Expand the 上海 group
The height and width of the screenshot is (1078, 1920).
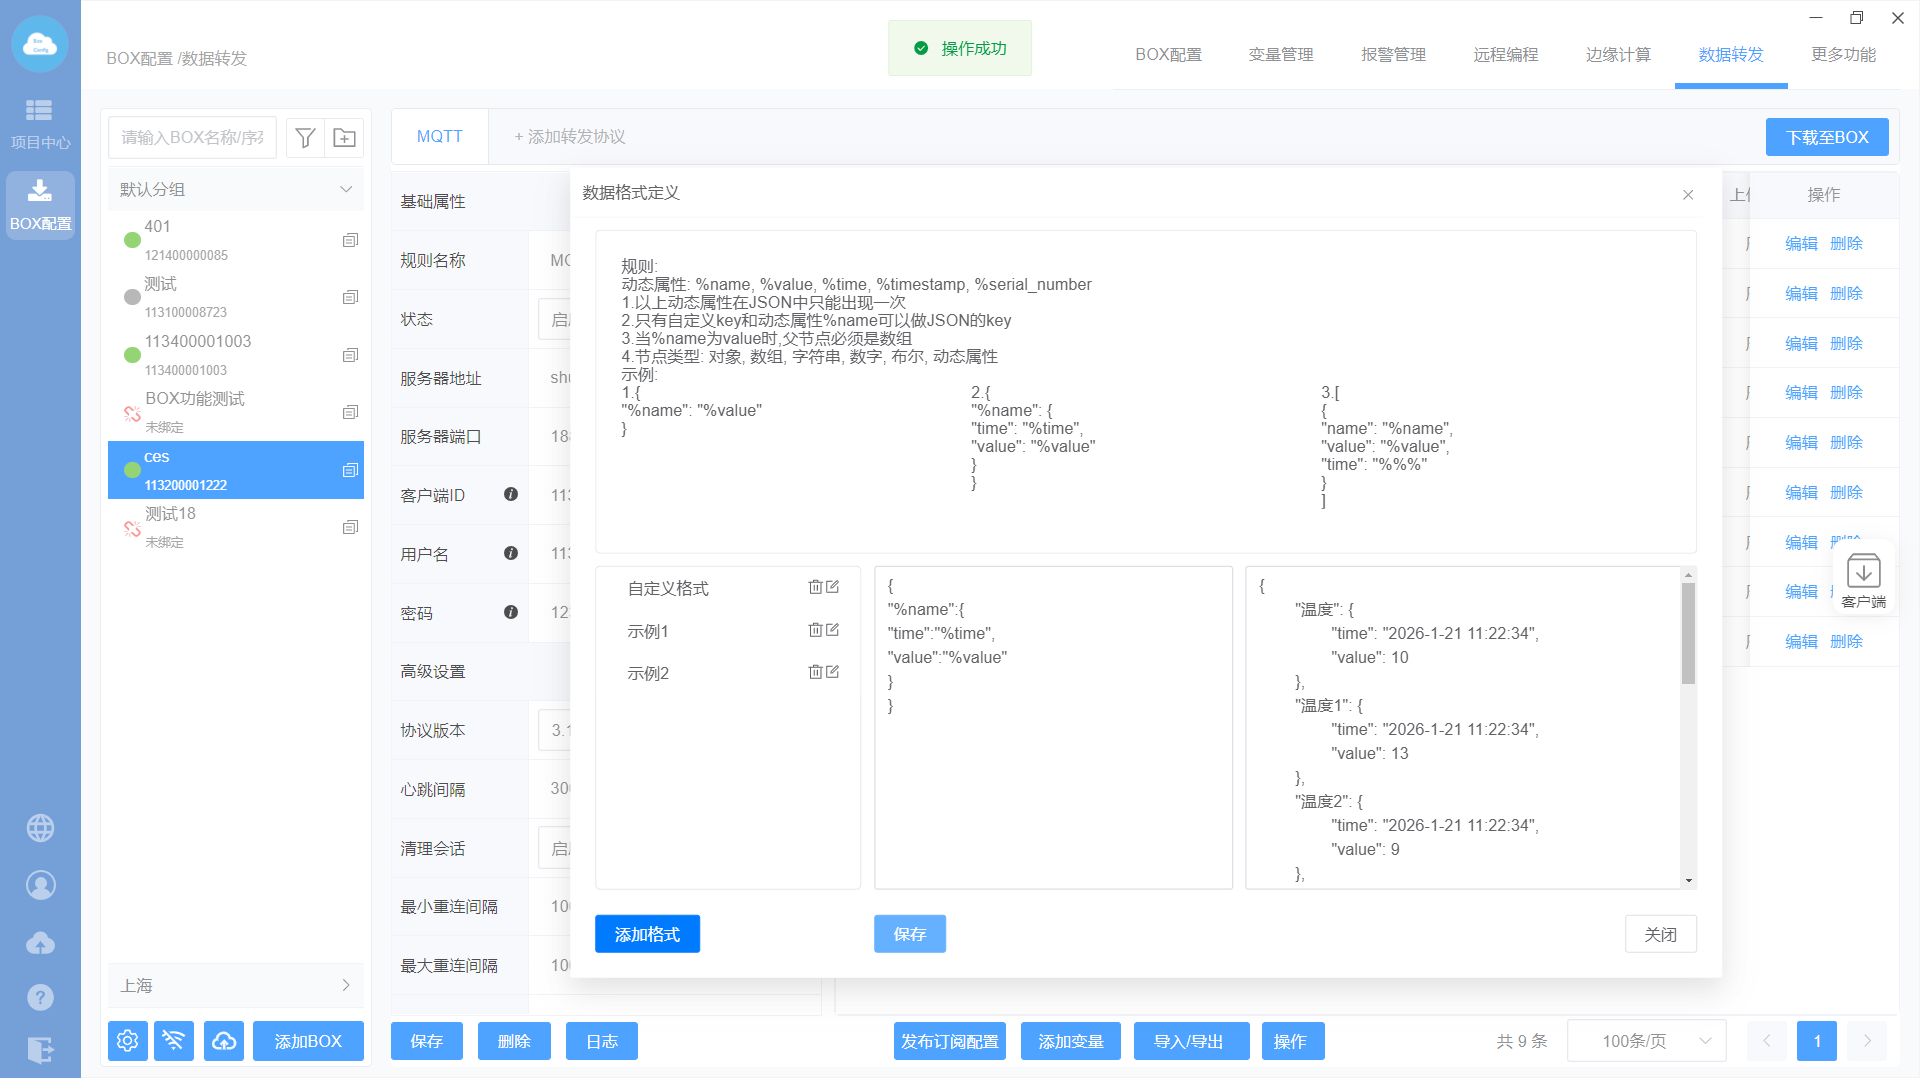345,985
